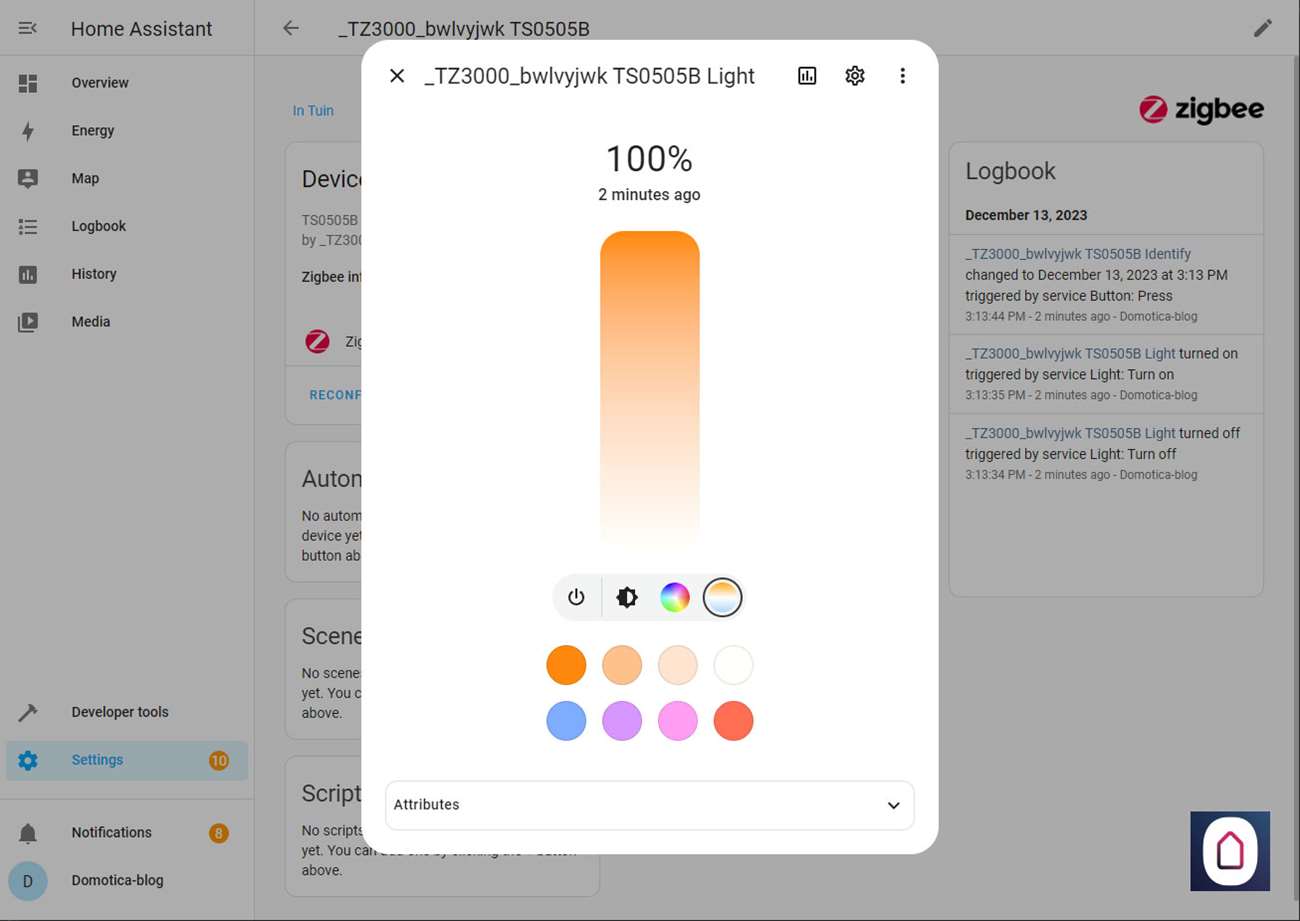This screenshot has height=921, width=1300.
Task: Click the Map icon in sidebar
Action: [28, 178]
